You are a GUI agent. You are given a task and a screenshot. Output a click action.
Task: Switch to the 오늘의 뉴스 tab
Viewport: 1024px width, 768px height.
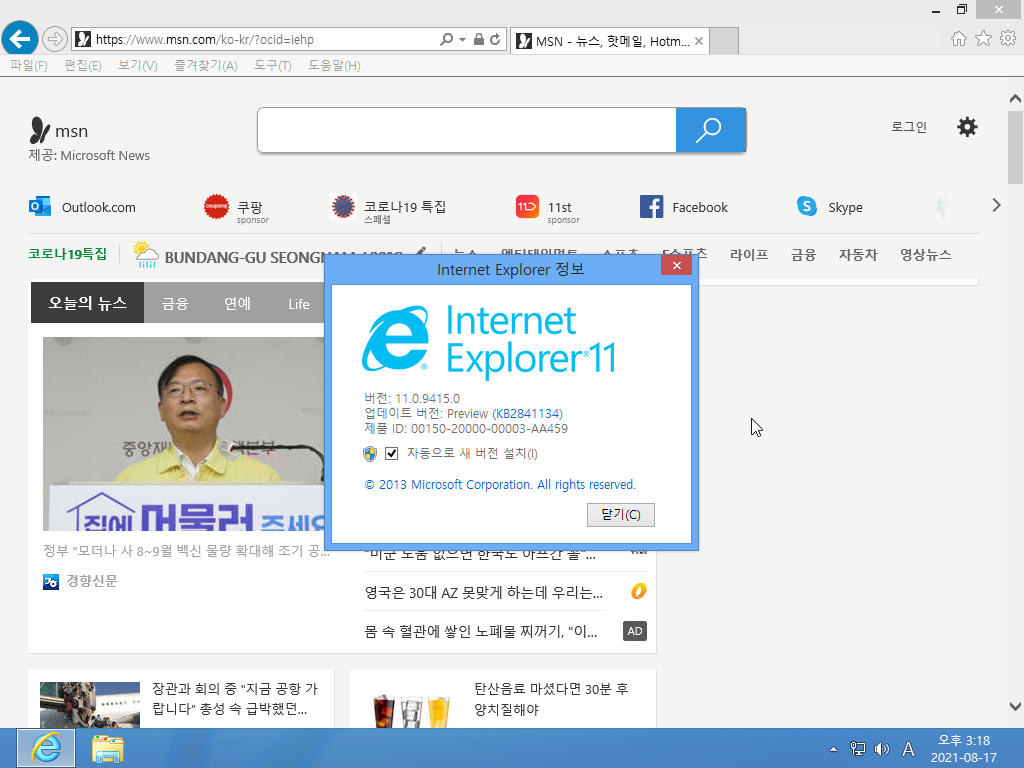tap(88, 302)
